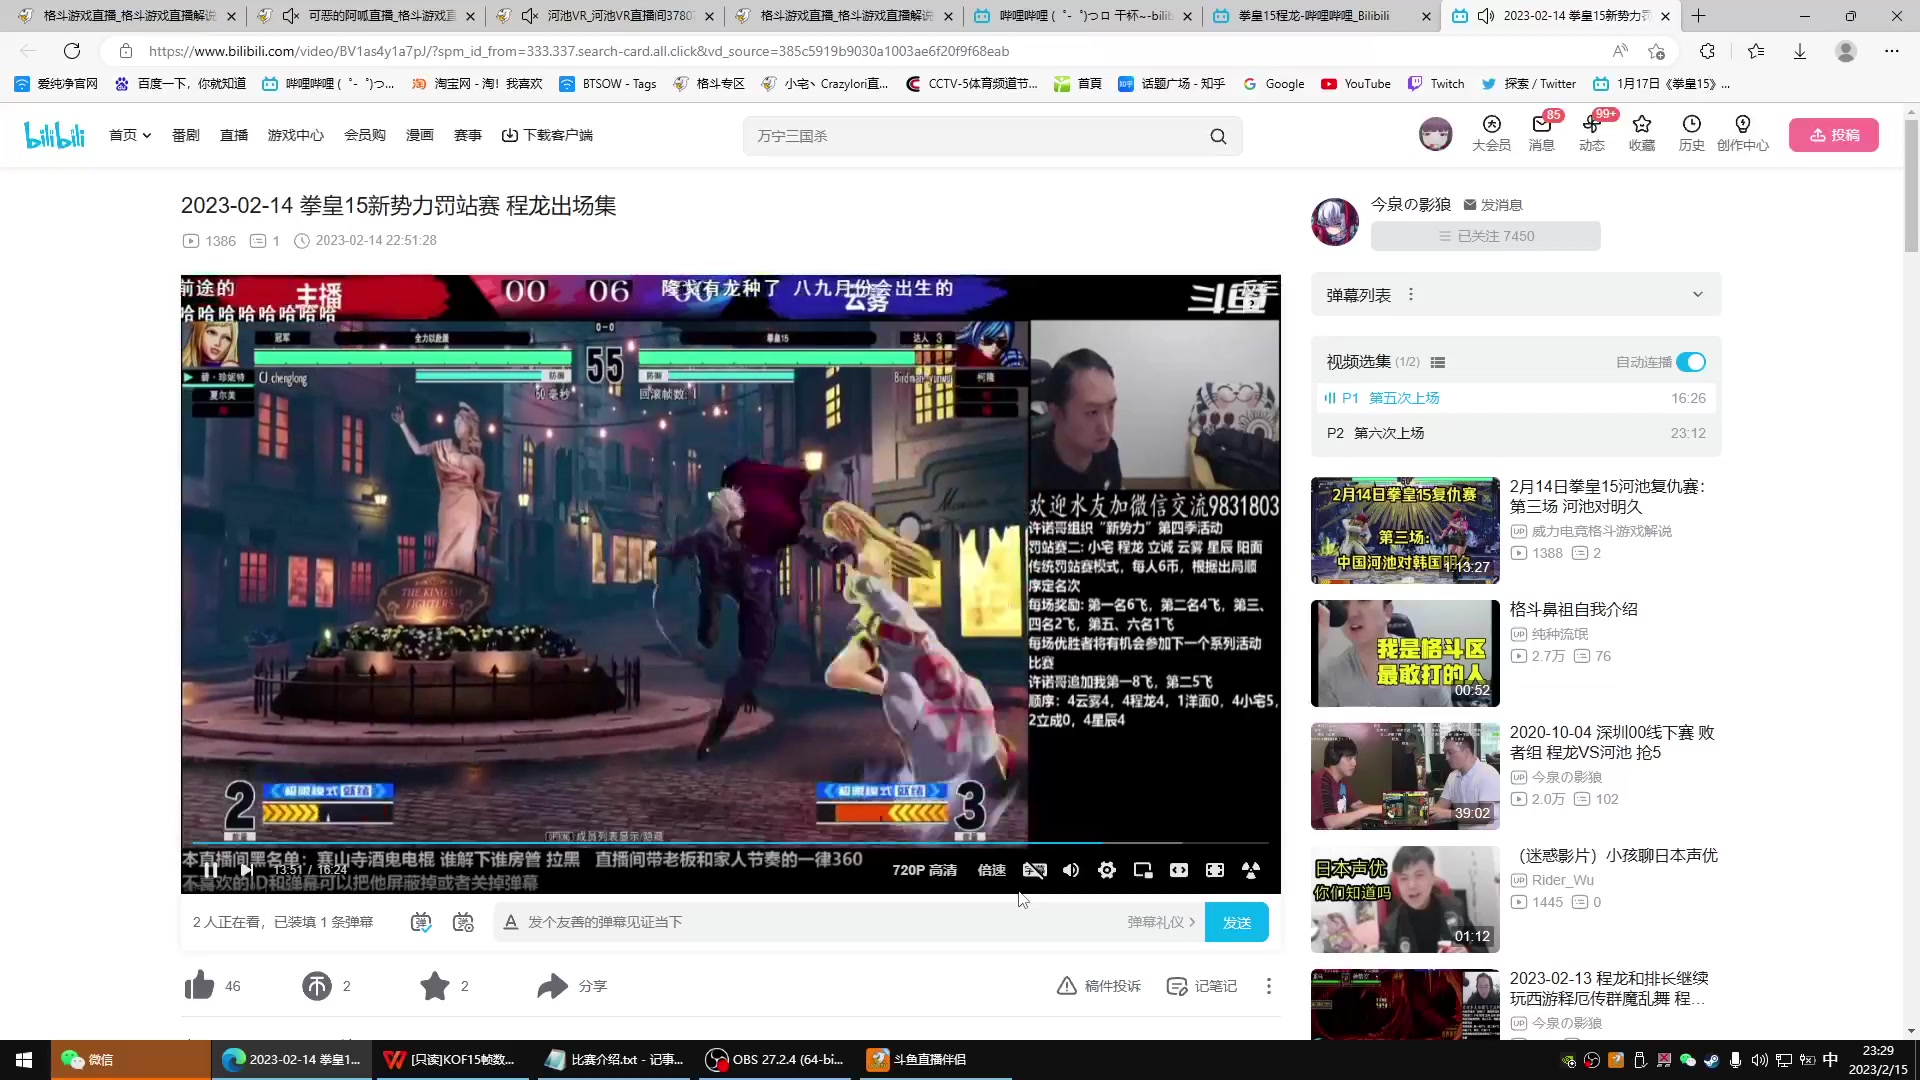The image size is (1920, 1080).
Task: Click the 发送 danmaku button
Action: tap(1237, 922)
